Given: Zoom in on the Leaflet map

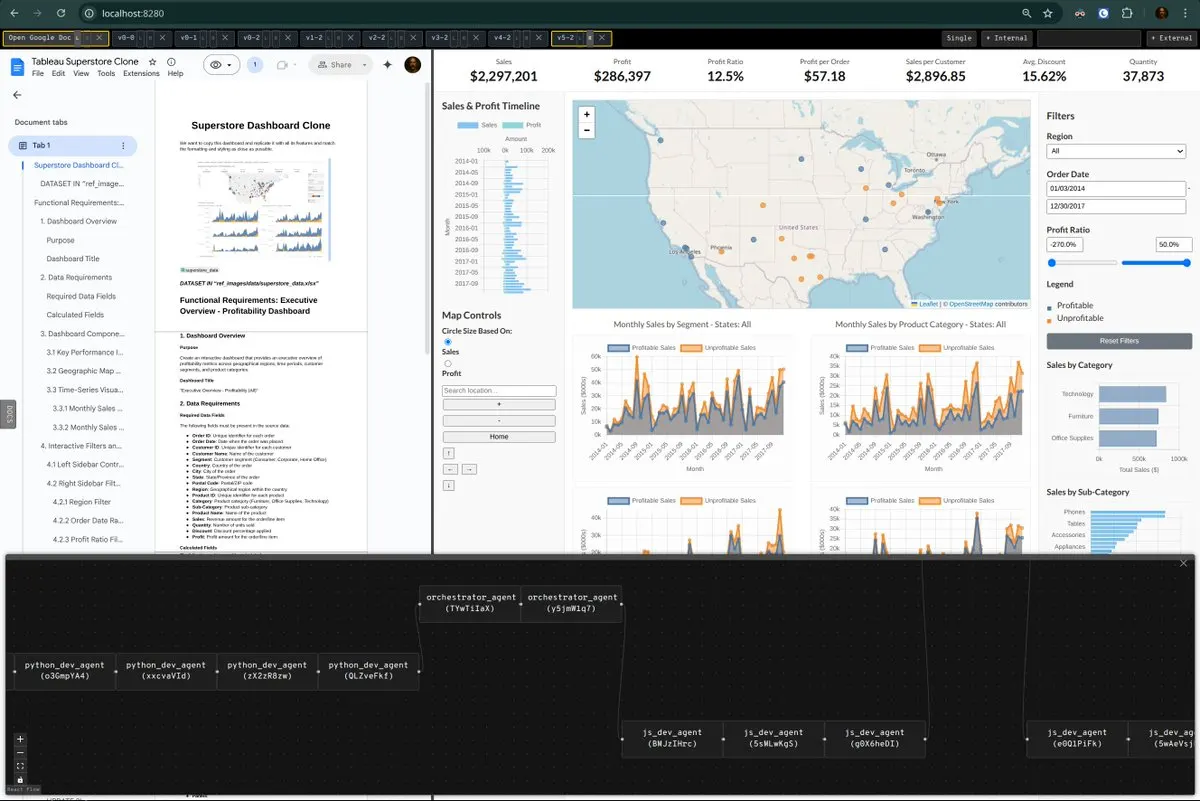Looking at the screenshot, I should click(x=586, y=114).
